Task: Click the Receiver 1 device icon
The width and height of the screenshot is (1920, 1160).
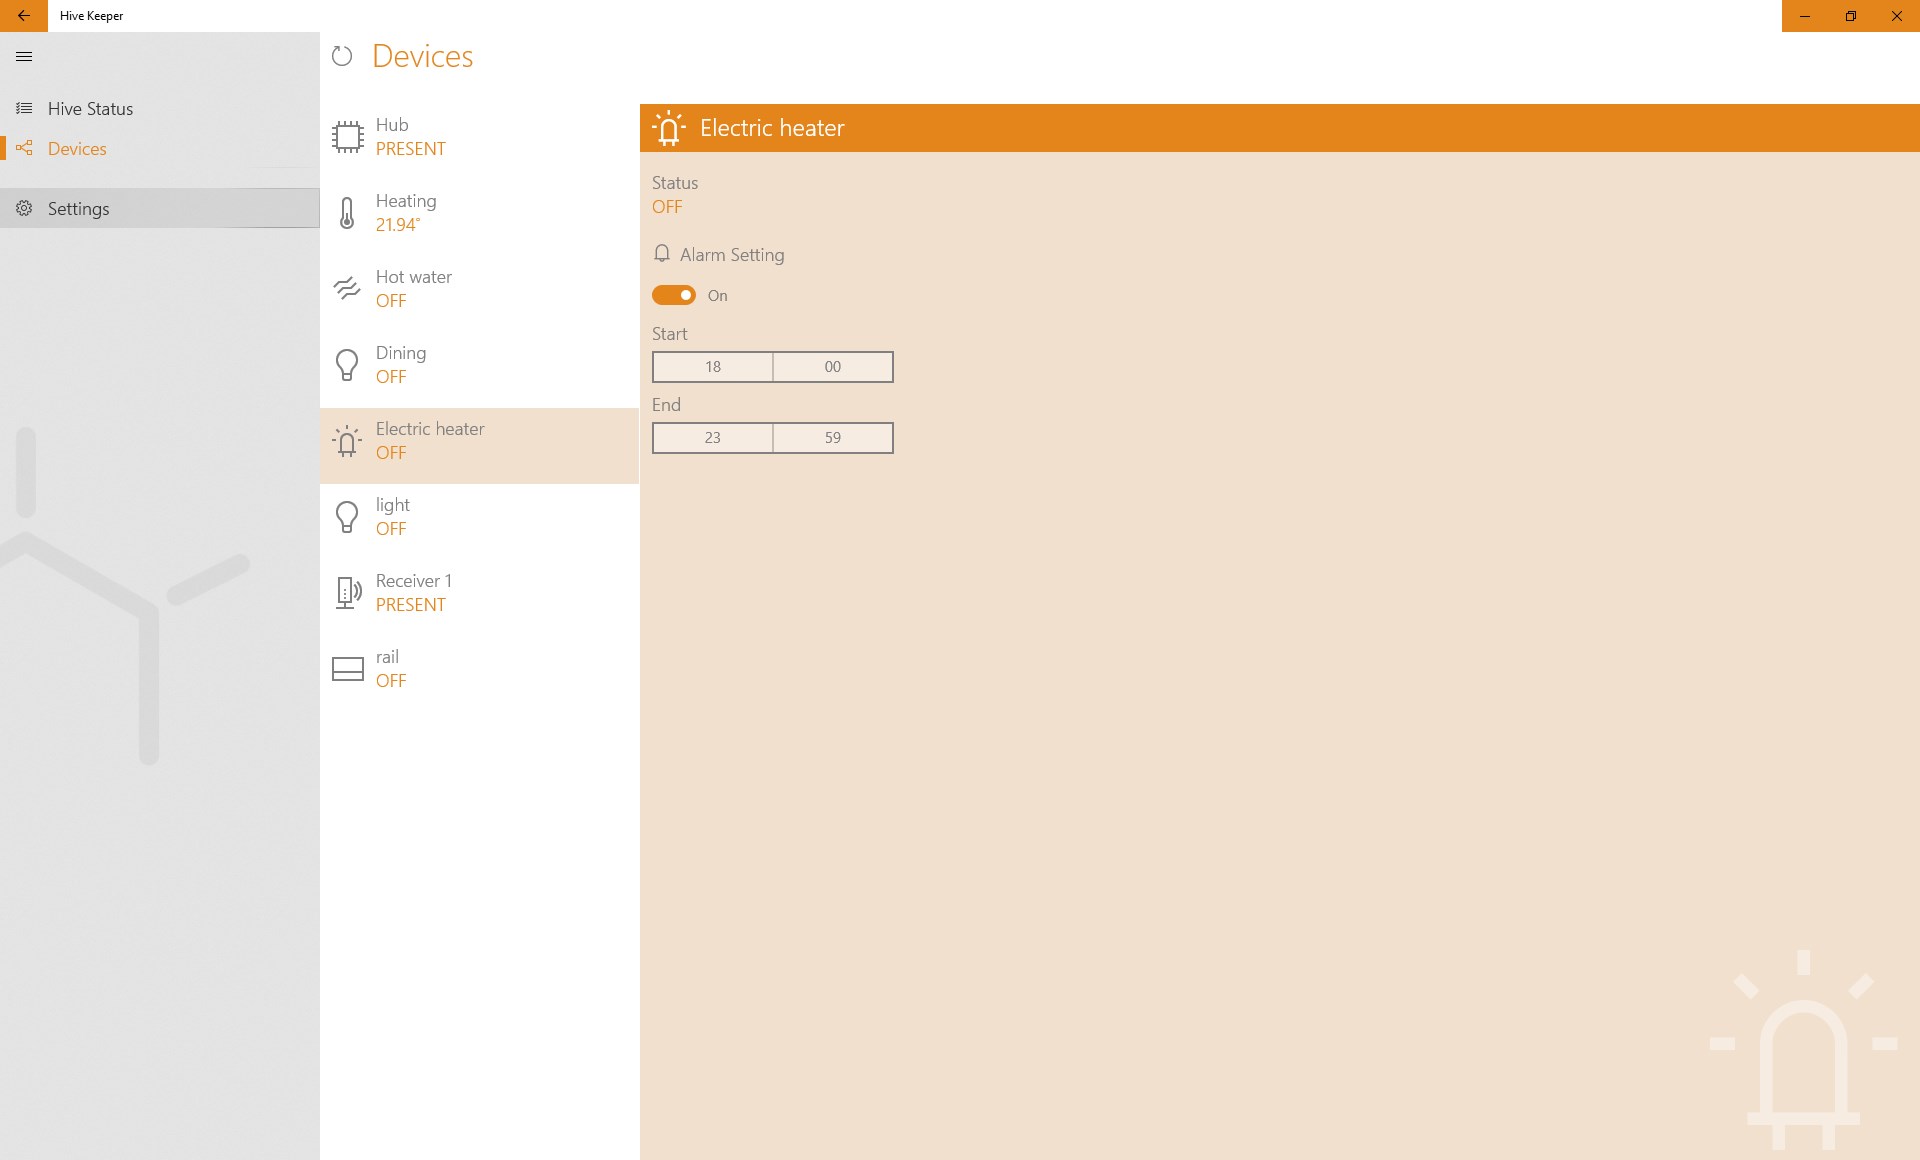Action: point(347,593)
